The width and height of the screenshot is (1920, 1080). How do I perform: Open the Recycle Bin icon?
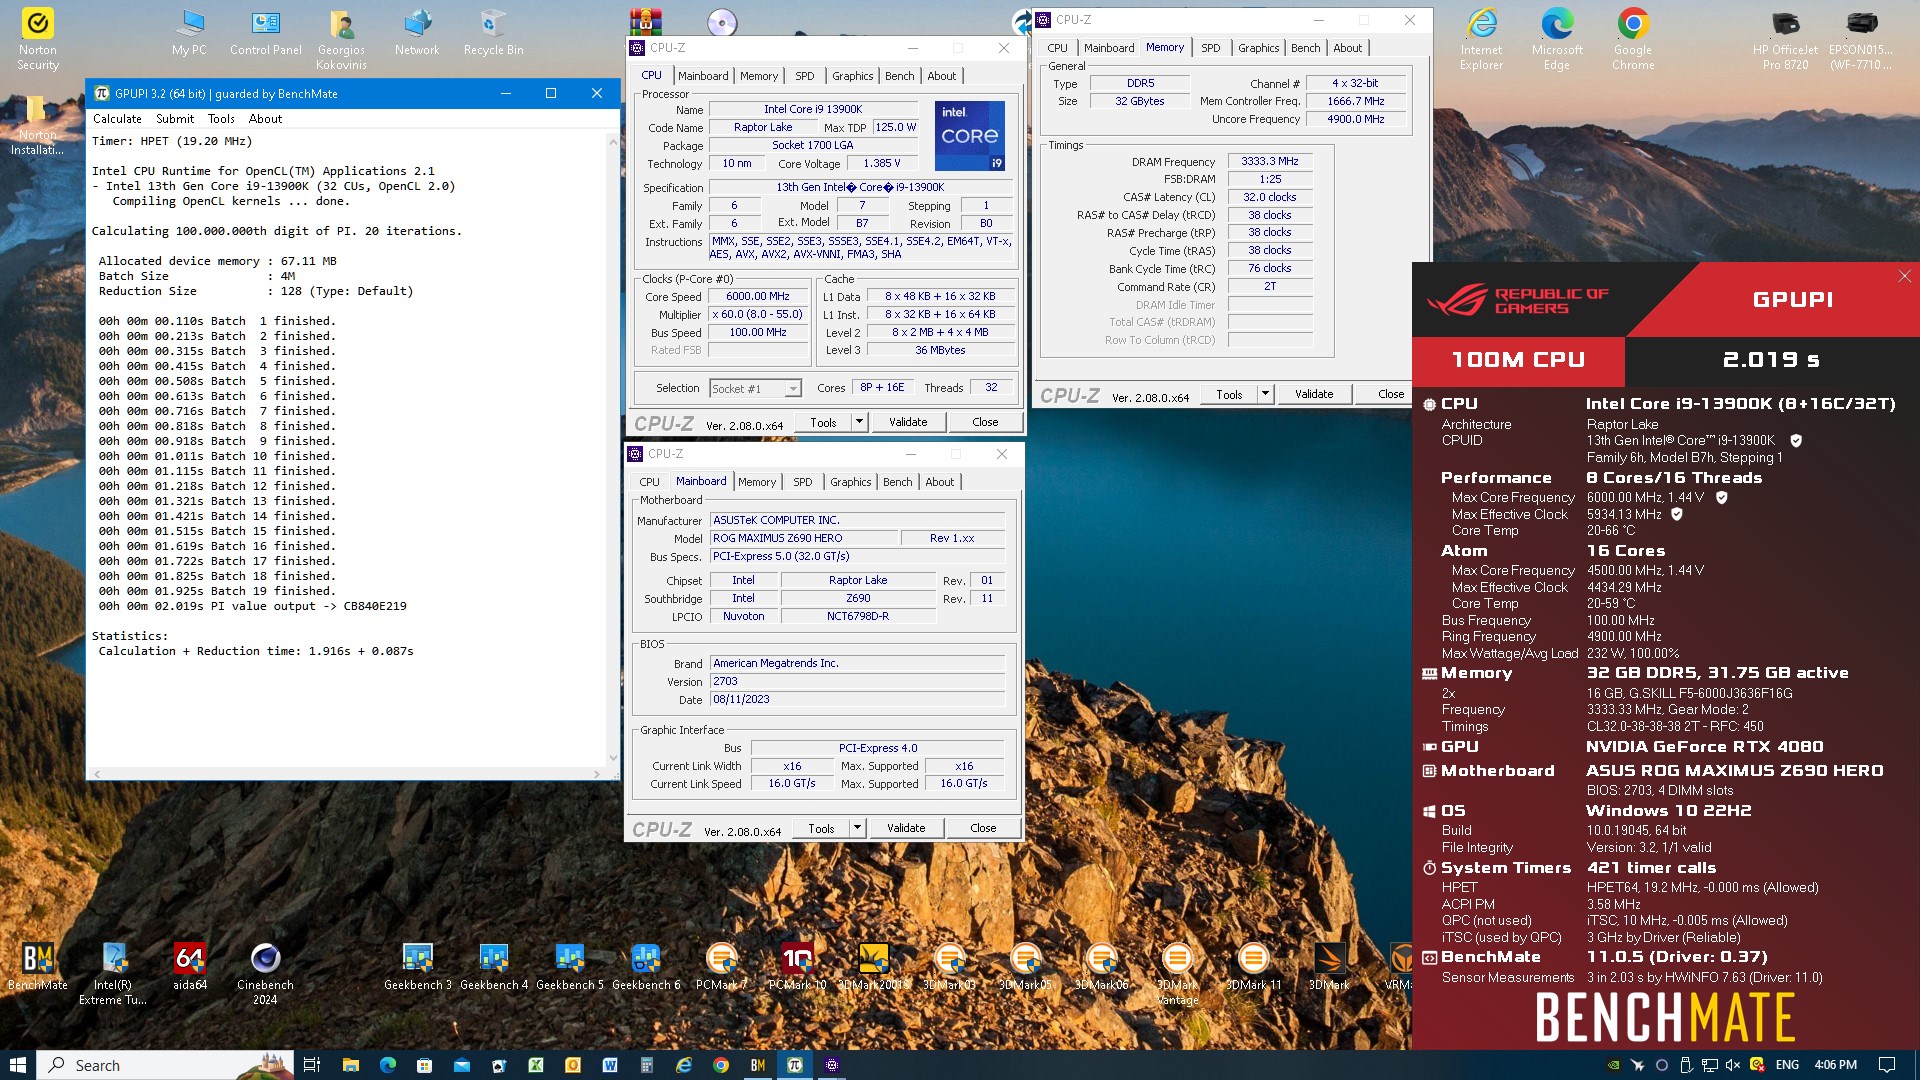(493, 33)
